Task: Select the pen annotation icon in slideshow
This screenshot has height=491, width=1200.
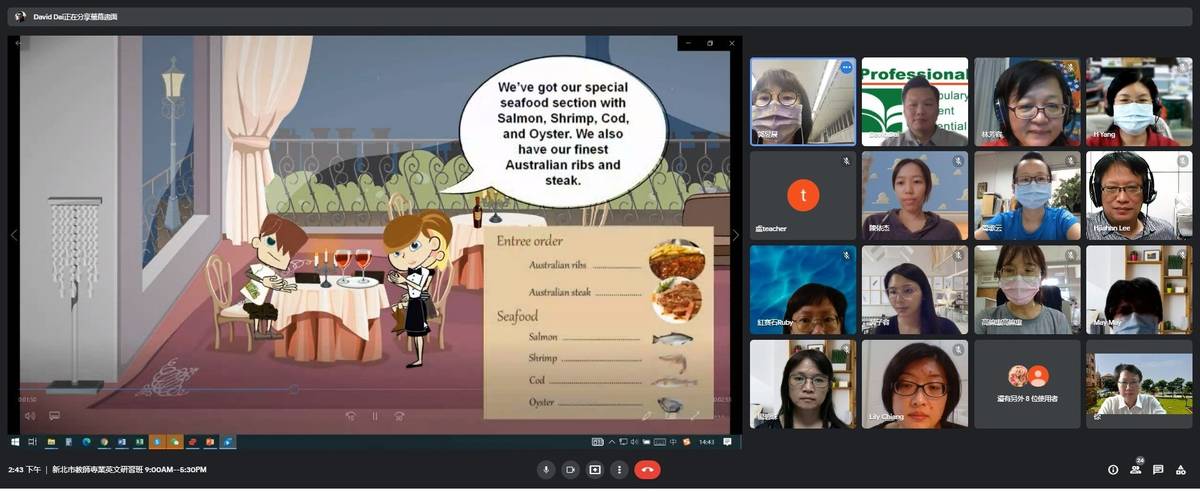Action: [x=646, y=416]
